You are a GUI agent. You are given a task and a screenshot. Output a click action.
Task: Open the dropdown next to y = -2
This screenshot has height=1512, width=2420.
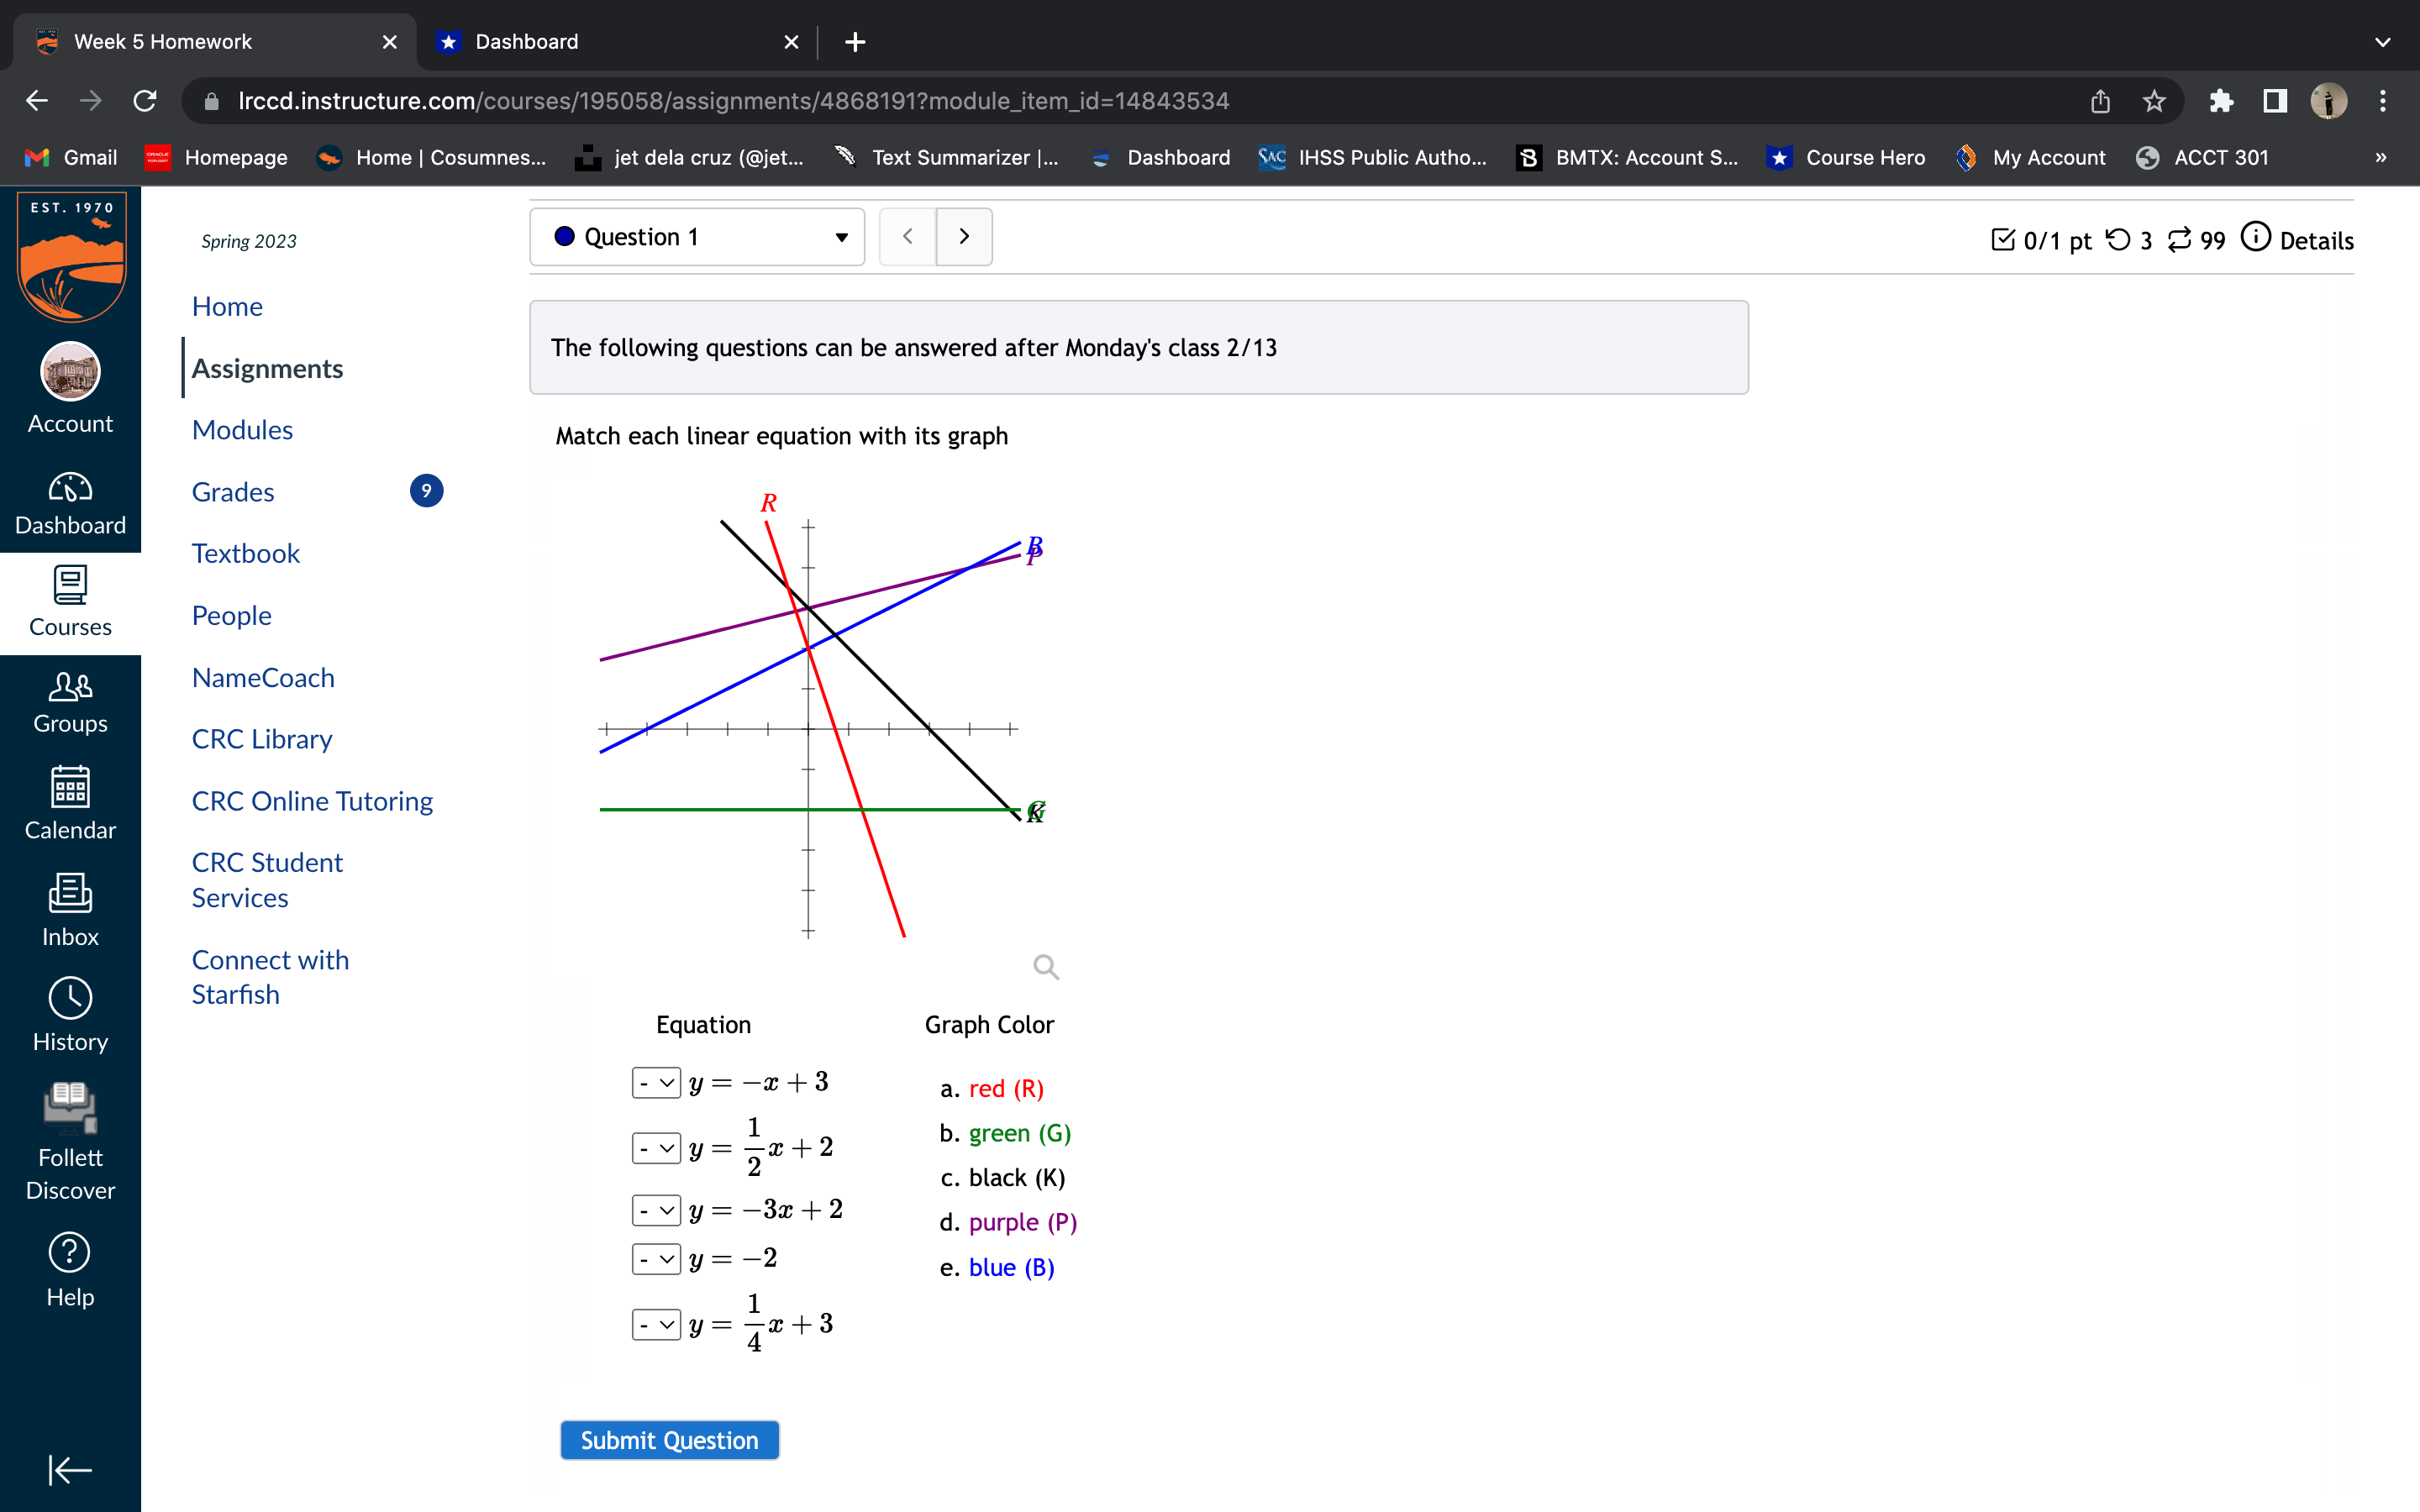[656, 1258]
